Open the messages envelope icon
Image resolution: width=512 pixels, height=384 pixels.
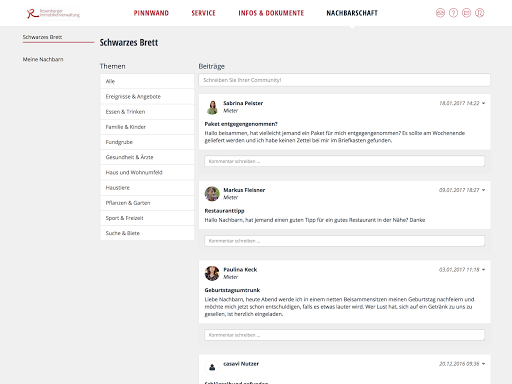(466, 13)
